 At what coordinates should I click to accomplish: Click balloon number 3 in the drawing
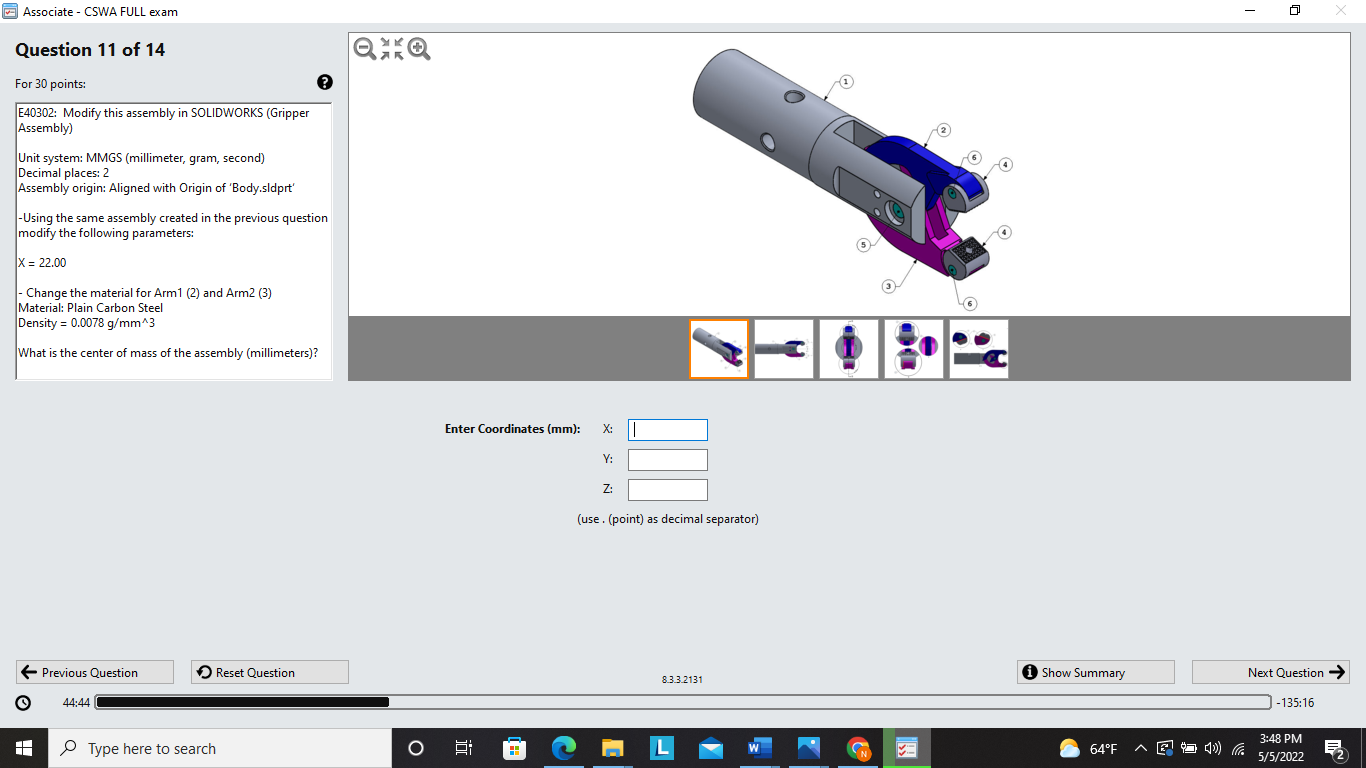tap(887, 287)
